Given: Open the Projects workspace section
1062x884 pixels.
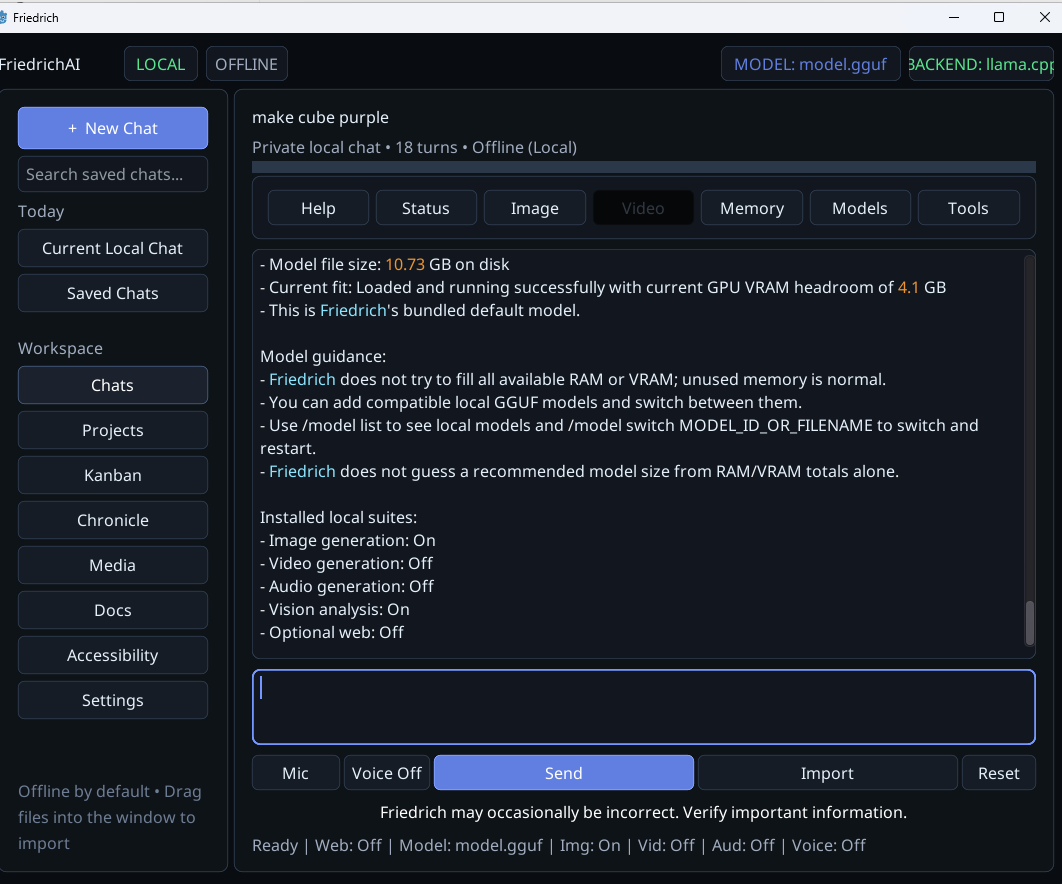Looking at the screenshot, I should point(112,430).
